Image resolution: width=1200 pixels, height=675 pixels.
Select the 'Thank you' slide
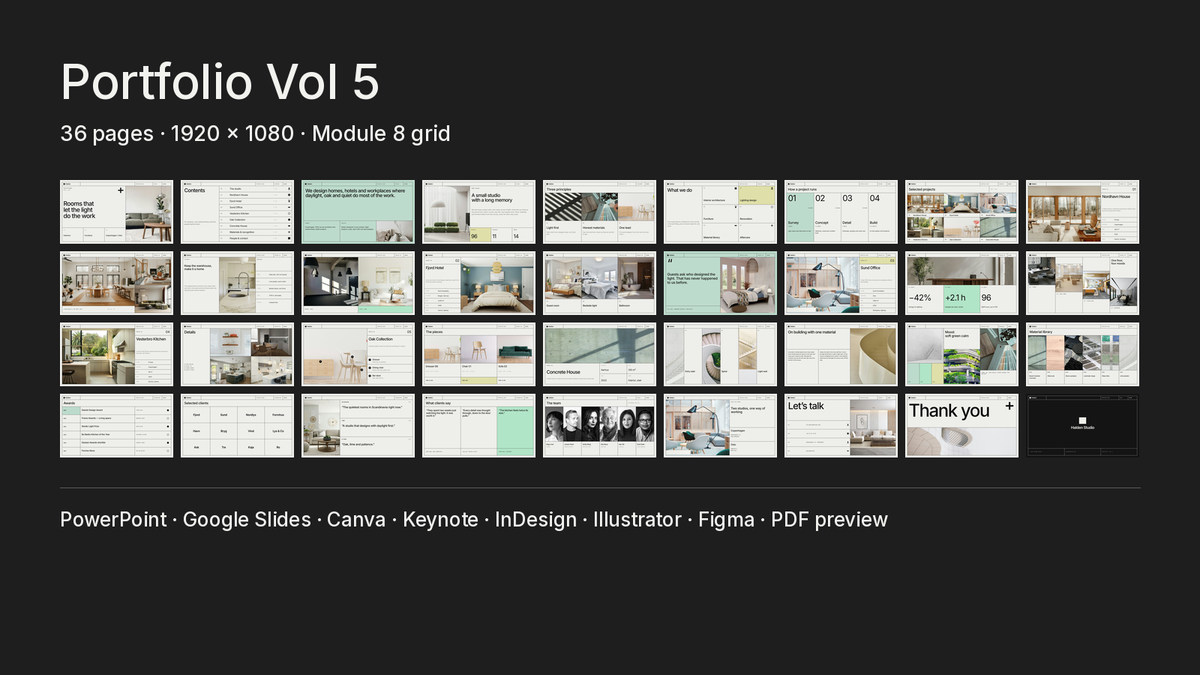tap(962, 426)
